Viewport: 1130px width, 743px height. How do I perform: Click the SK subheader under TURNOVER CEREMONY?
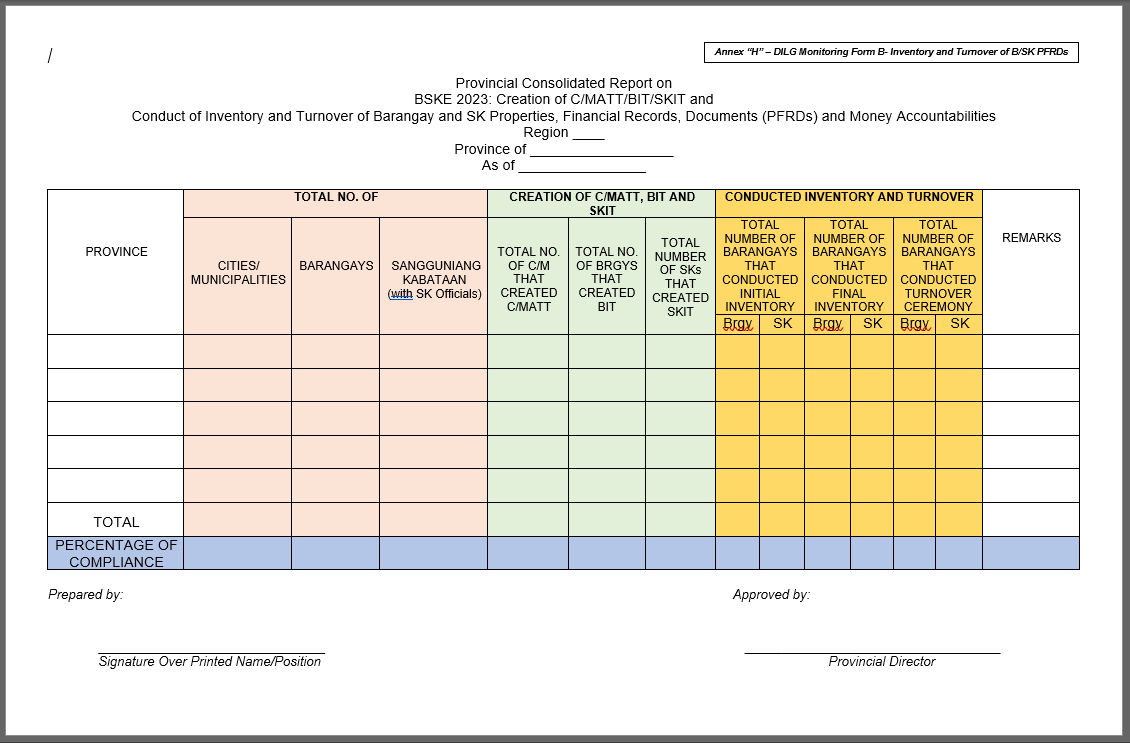960,324
